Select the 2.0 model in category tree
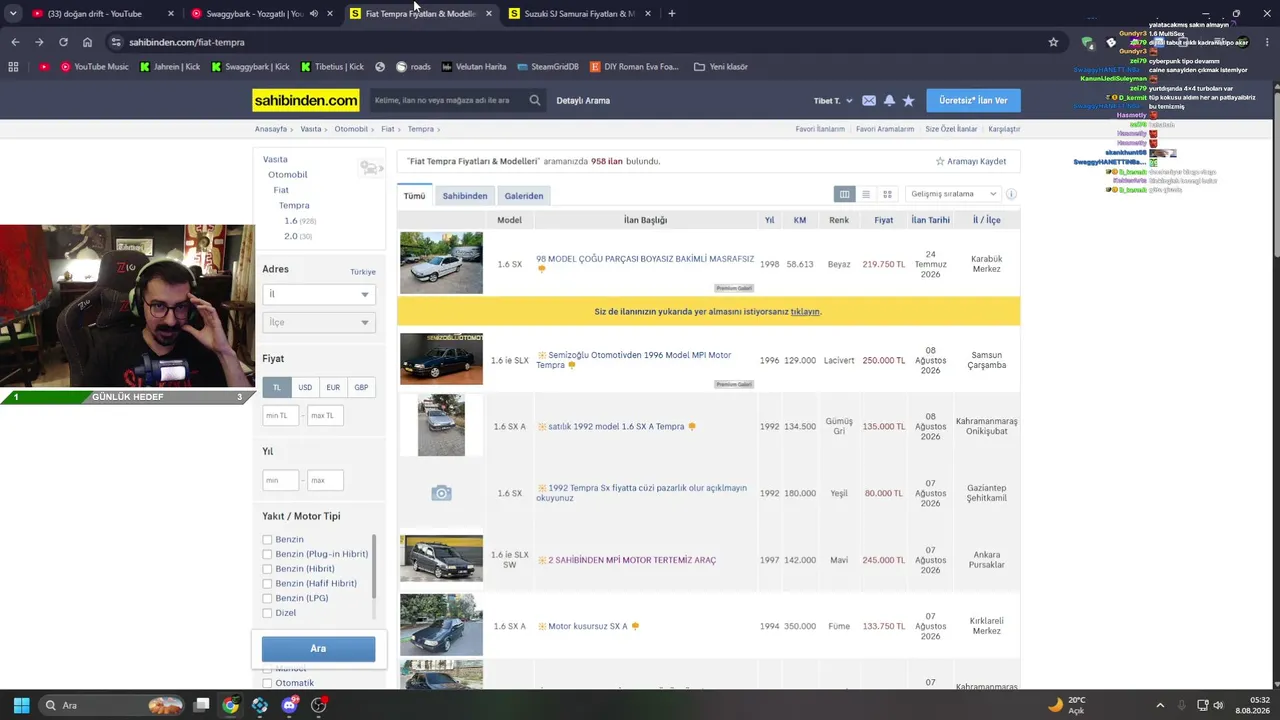The height and width of the screenshot is (720, 1280). (x=291, y=236)
